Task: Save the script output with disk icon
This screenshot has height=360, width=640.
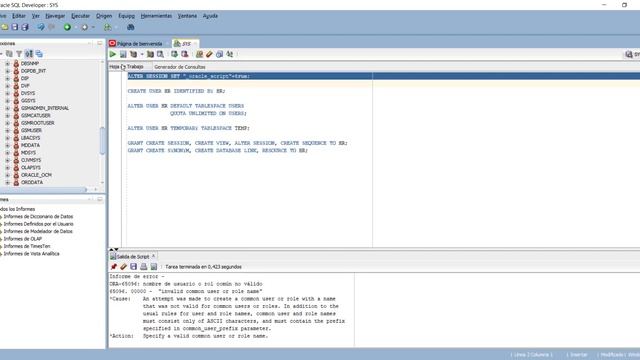Action: click(133, 267)
